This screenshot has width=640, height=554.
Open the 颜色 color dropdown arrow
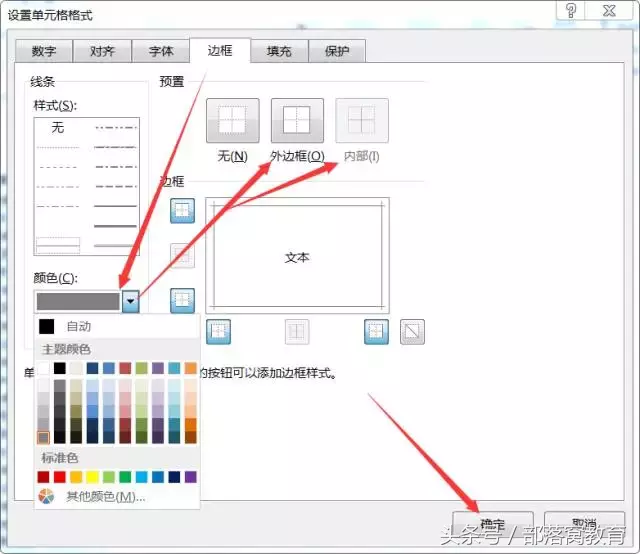click(x=130, y=302)
